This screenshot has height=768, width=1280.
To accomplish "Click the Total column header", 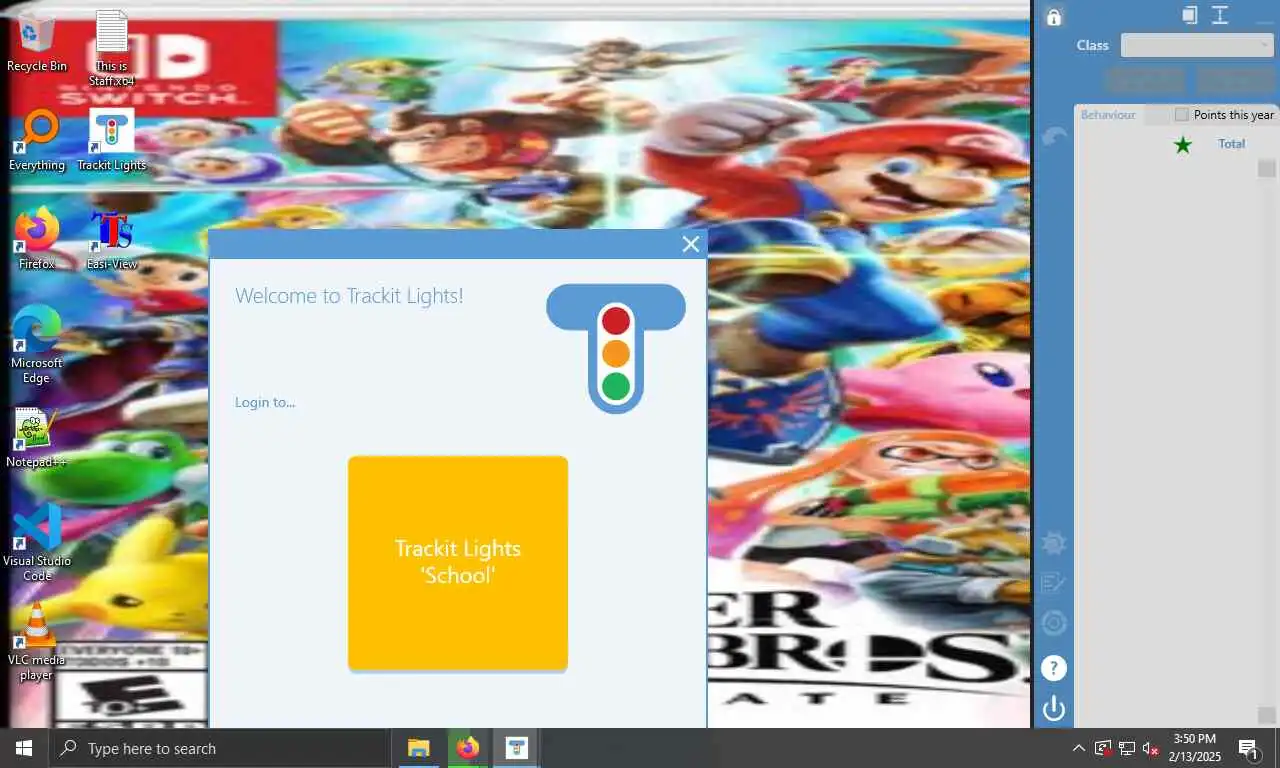I will pyautogui.click(x=1231, y=144).
